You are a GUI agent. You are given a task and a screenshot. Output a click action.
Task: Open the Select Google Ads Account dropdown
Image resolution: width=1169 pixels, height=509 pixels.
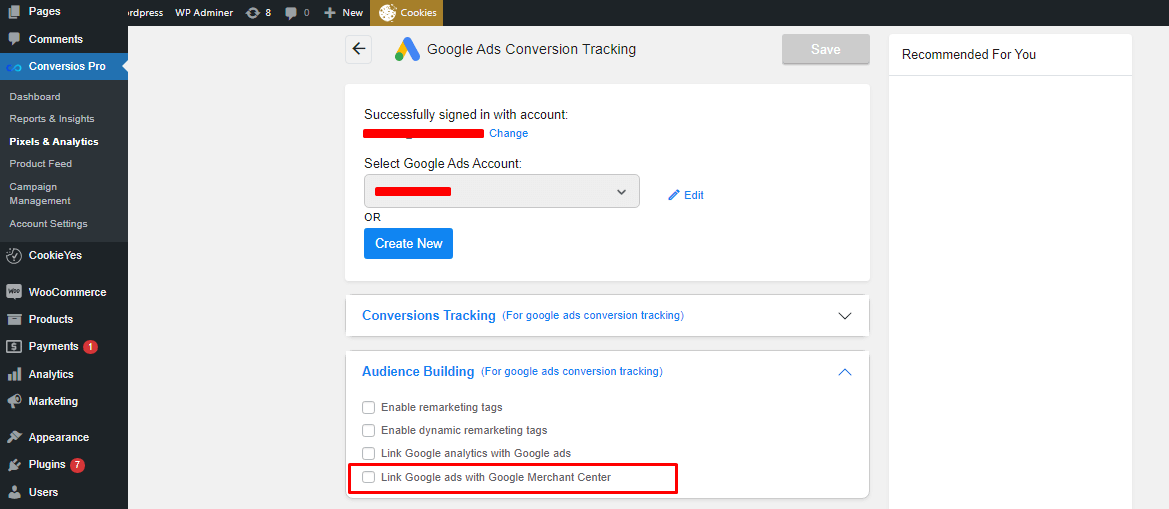click(x=502, y=192)
